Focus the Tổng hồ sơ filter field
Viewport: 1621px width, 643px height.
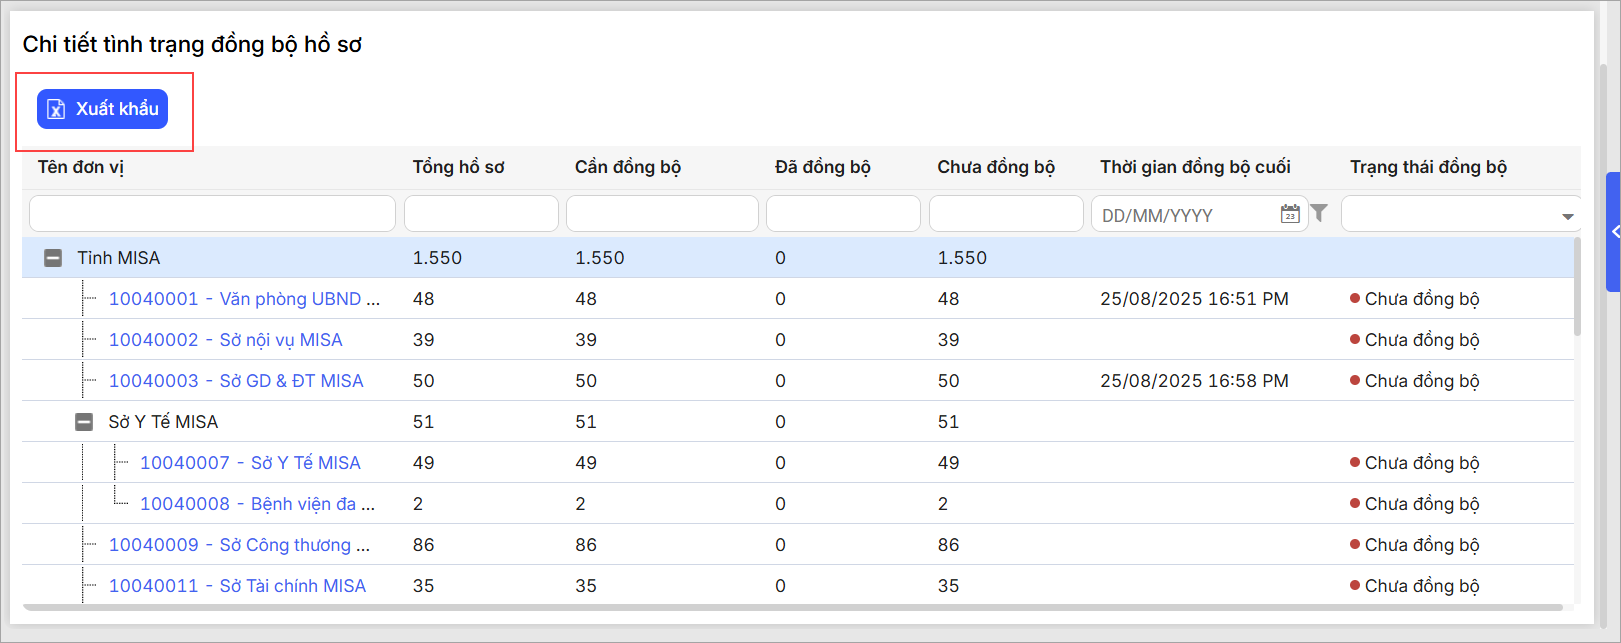481,214
